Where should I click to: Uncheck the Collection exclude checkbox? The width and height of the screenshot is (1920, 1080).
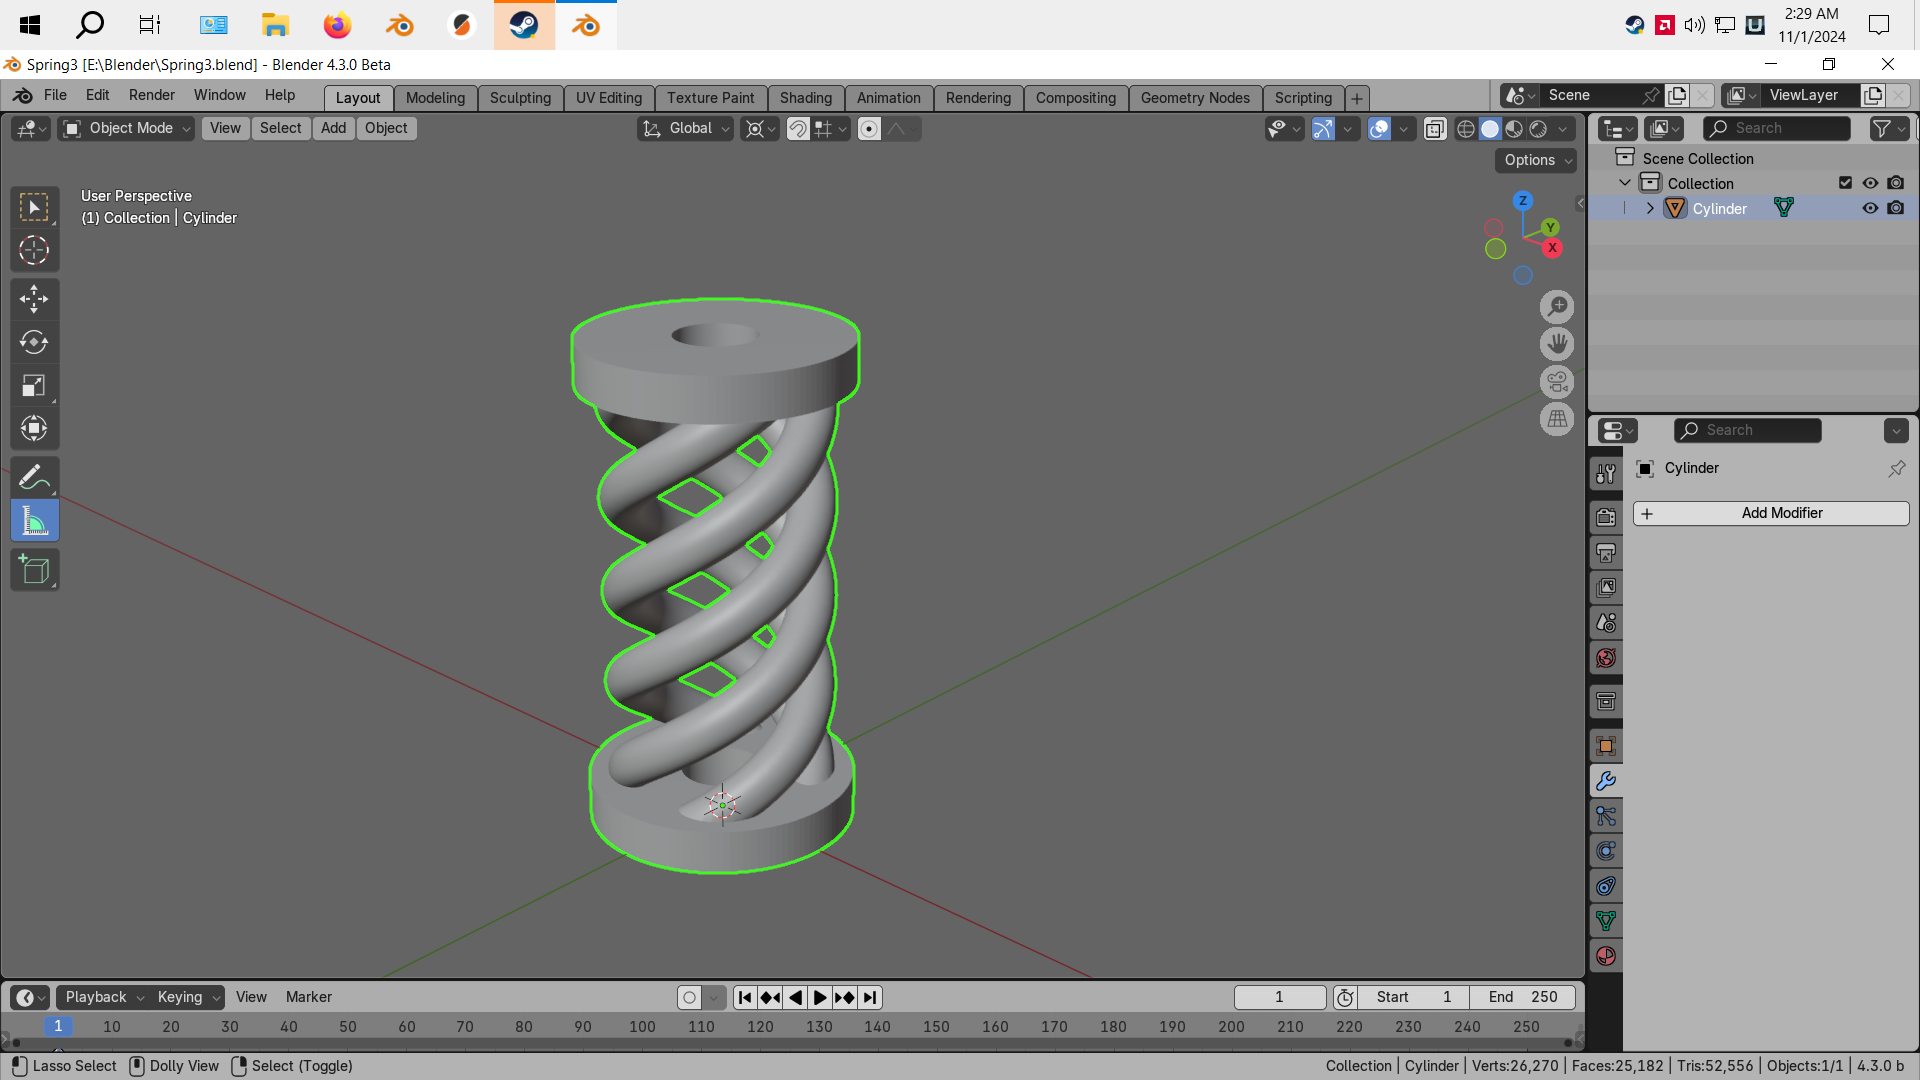(1845, 183)
